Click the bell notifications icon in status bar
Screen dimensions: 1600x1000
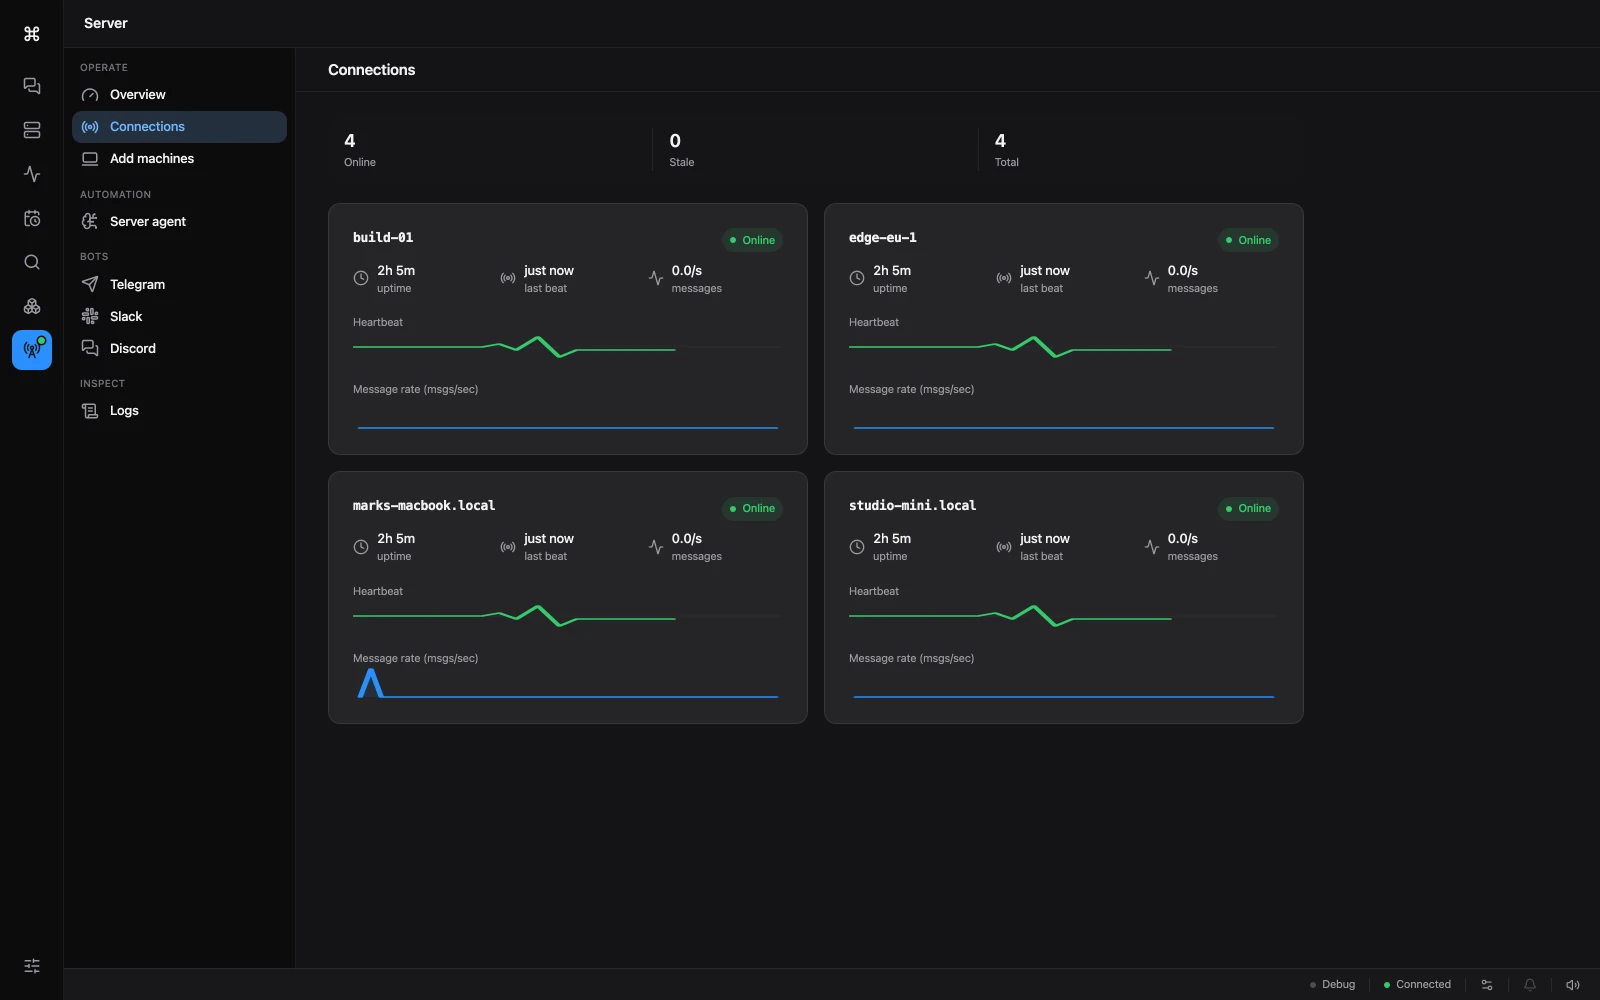(x=1530, y=985)
